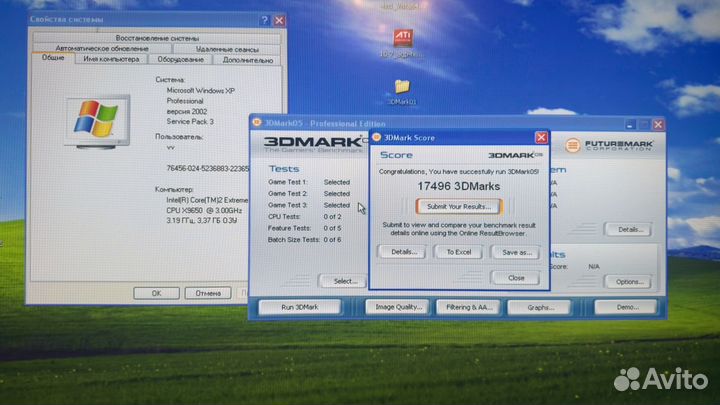Screen dimensions: 720x405
Task: Open Автоматическое обновление tab
Action: tap(102, 48)
